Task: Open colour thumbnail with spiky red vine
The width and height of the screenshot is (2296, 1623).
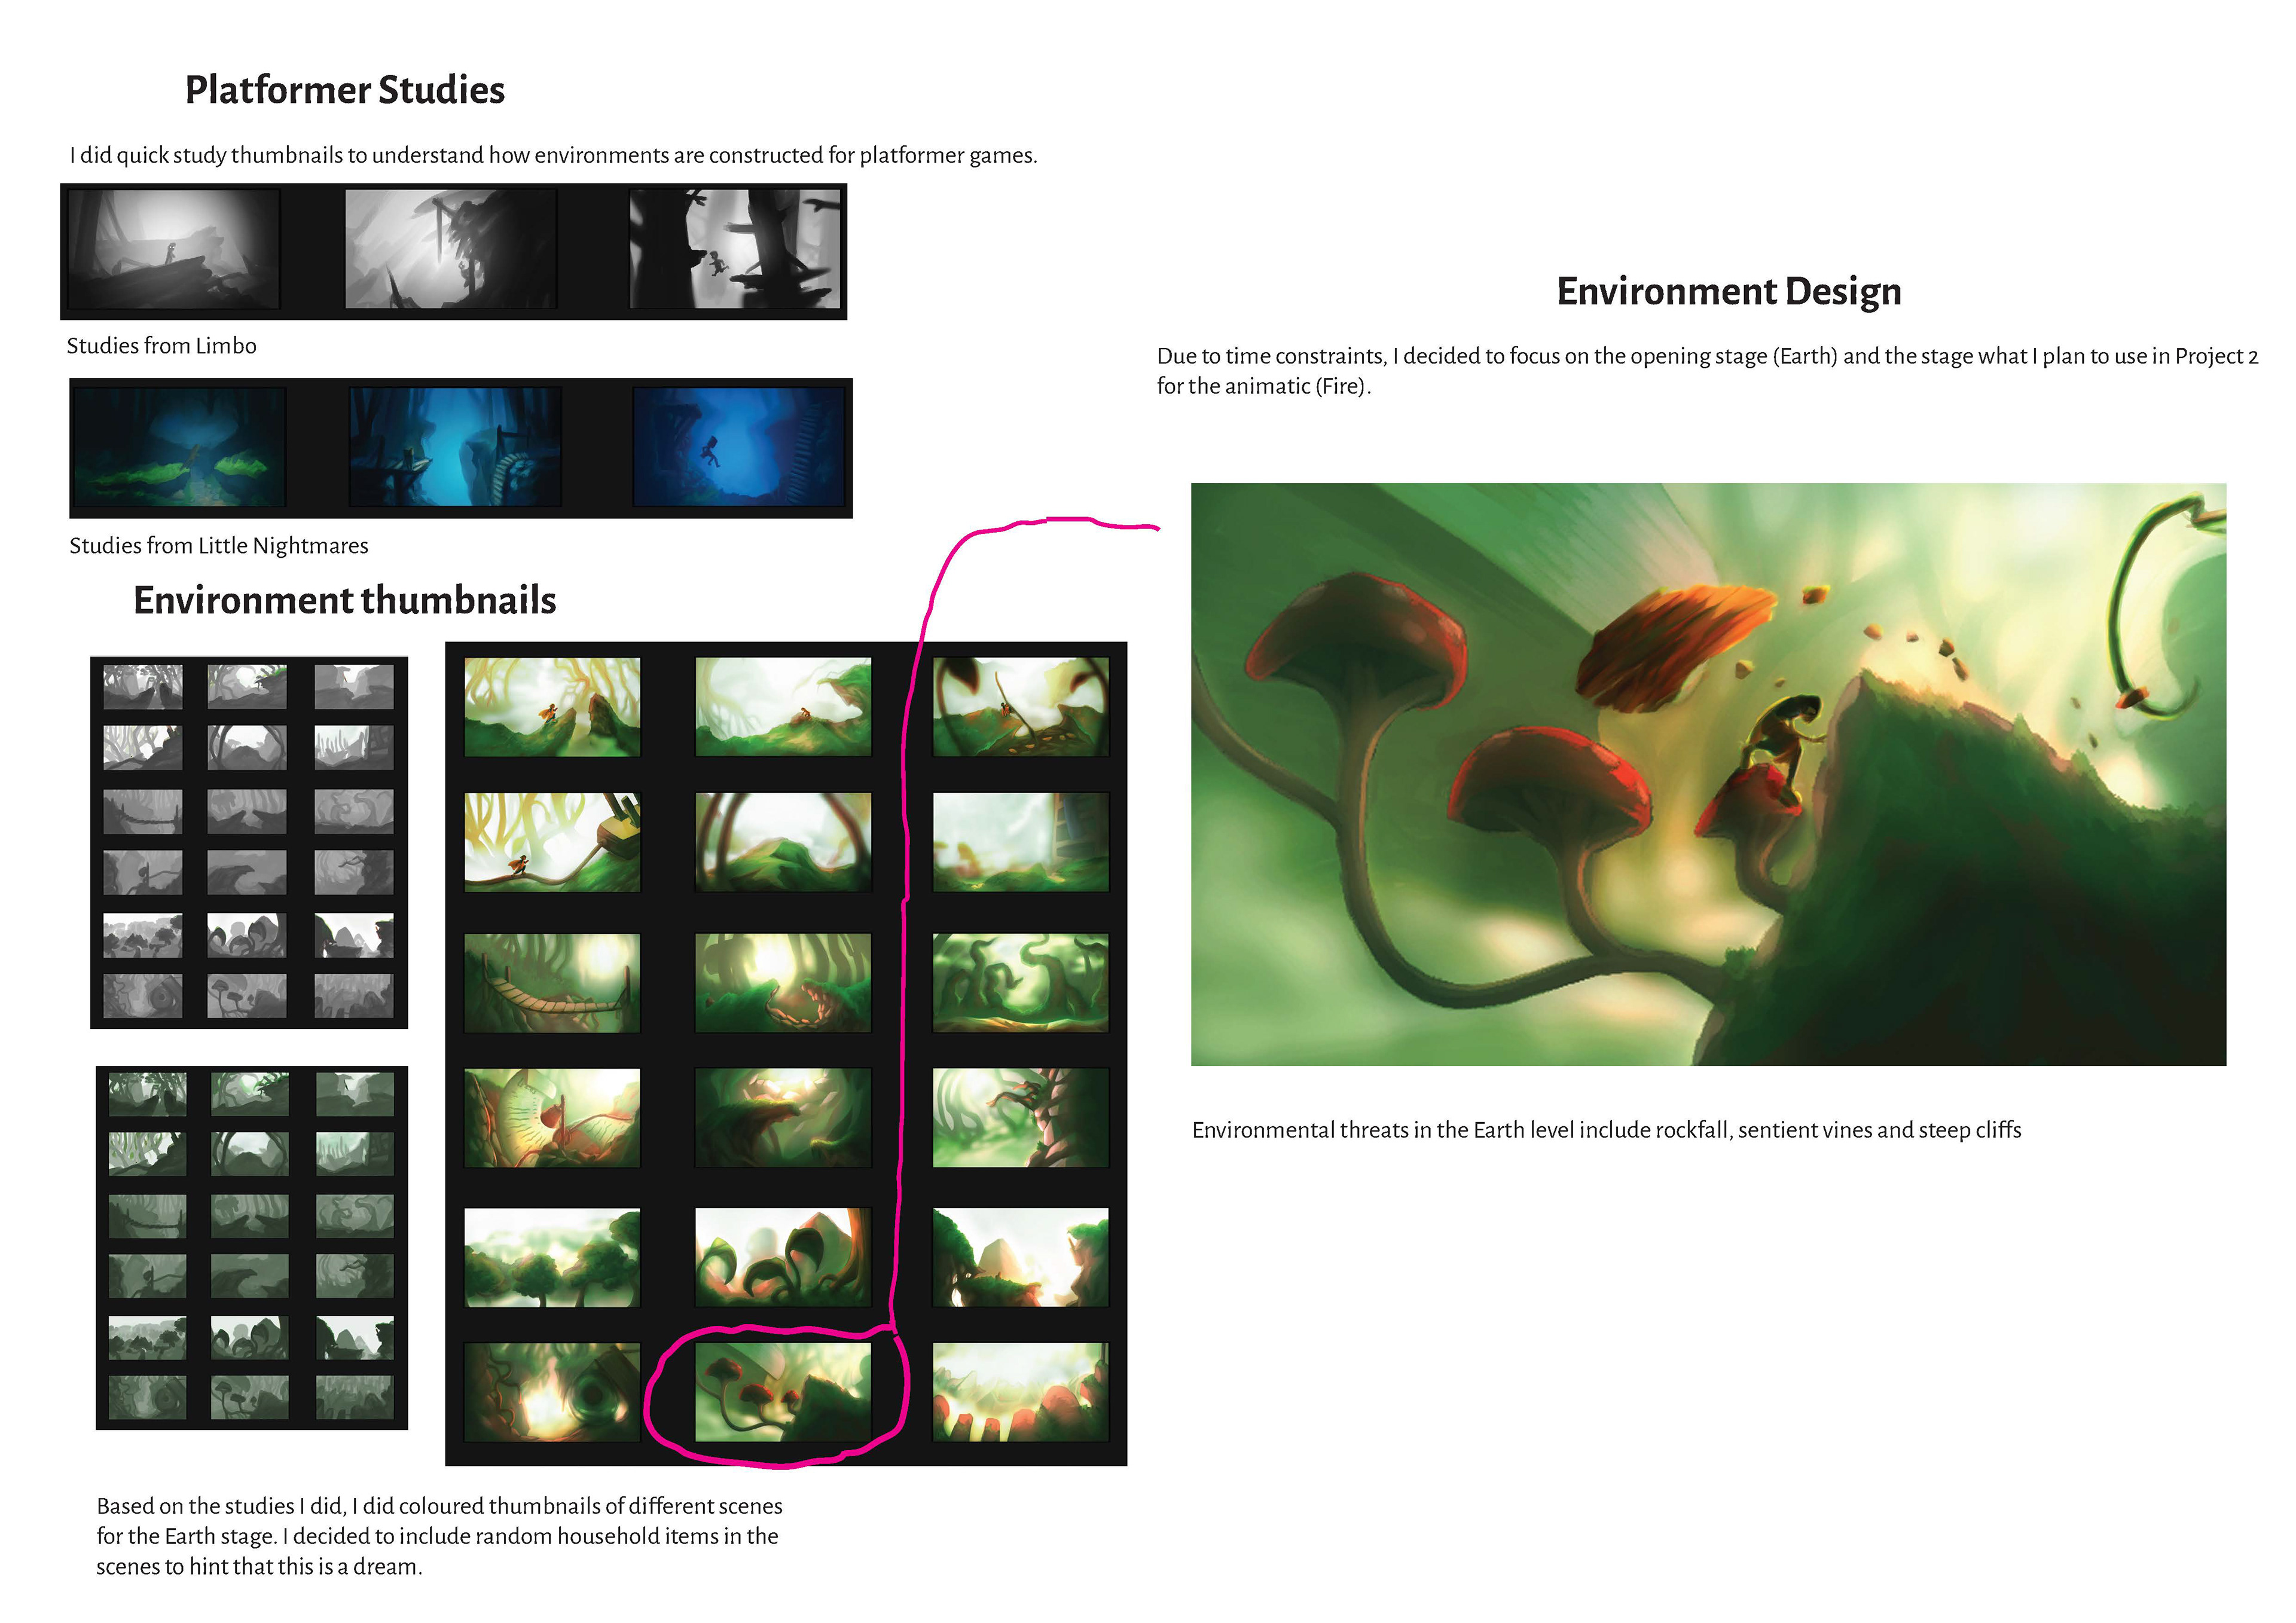Action: pos(1020,1117)
